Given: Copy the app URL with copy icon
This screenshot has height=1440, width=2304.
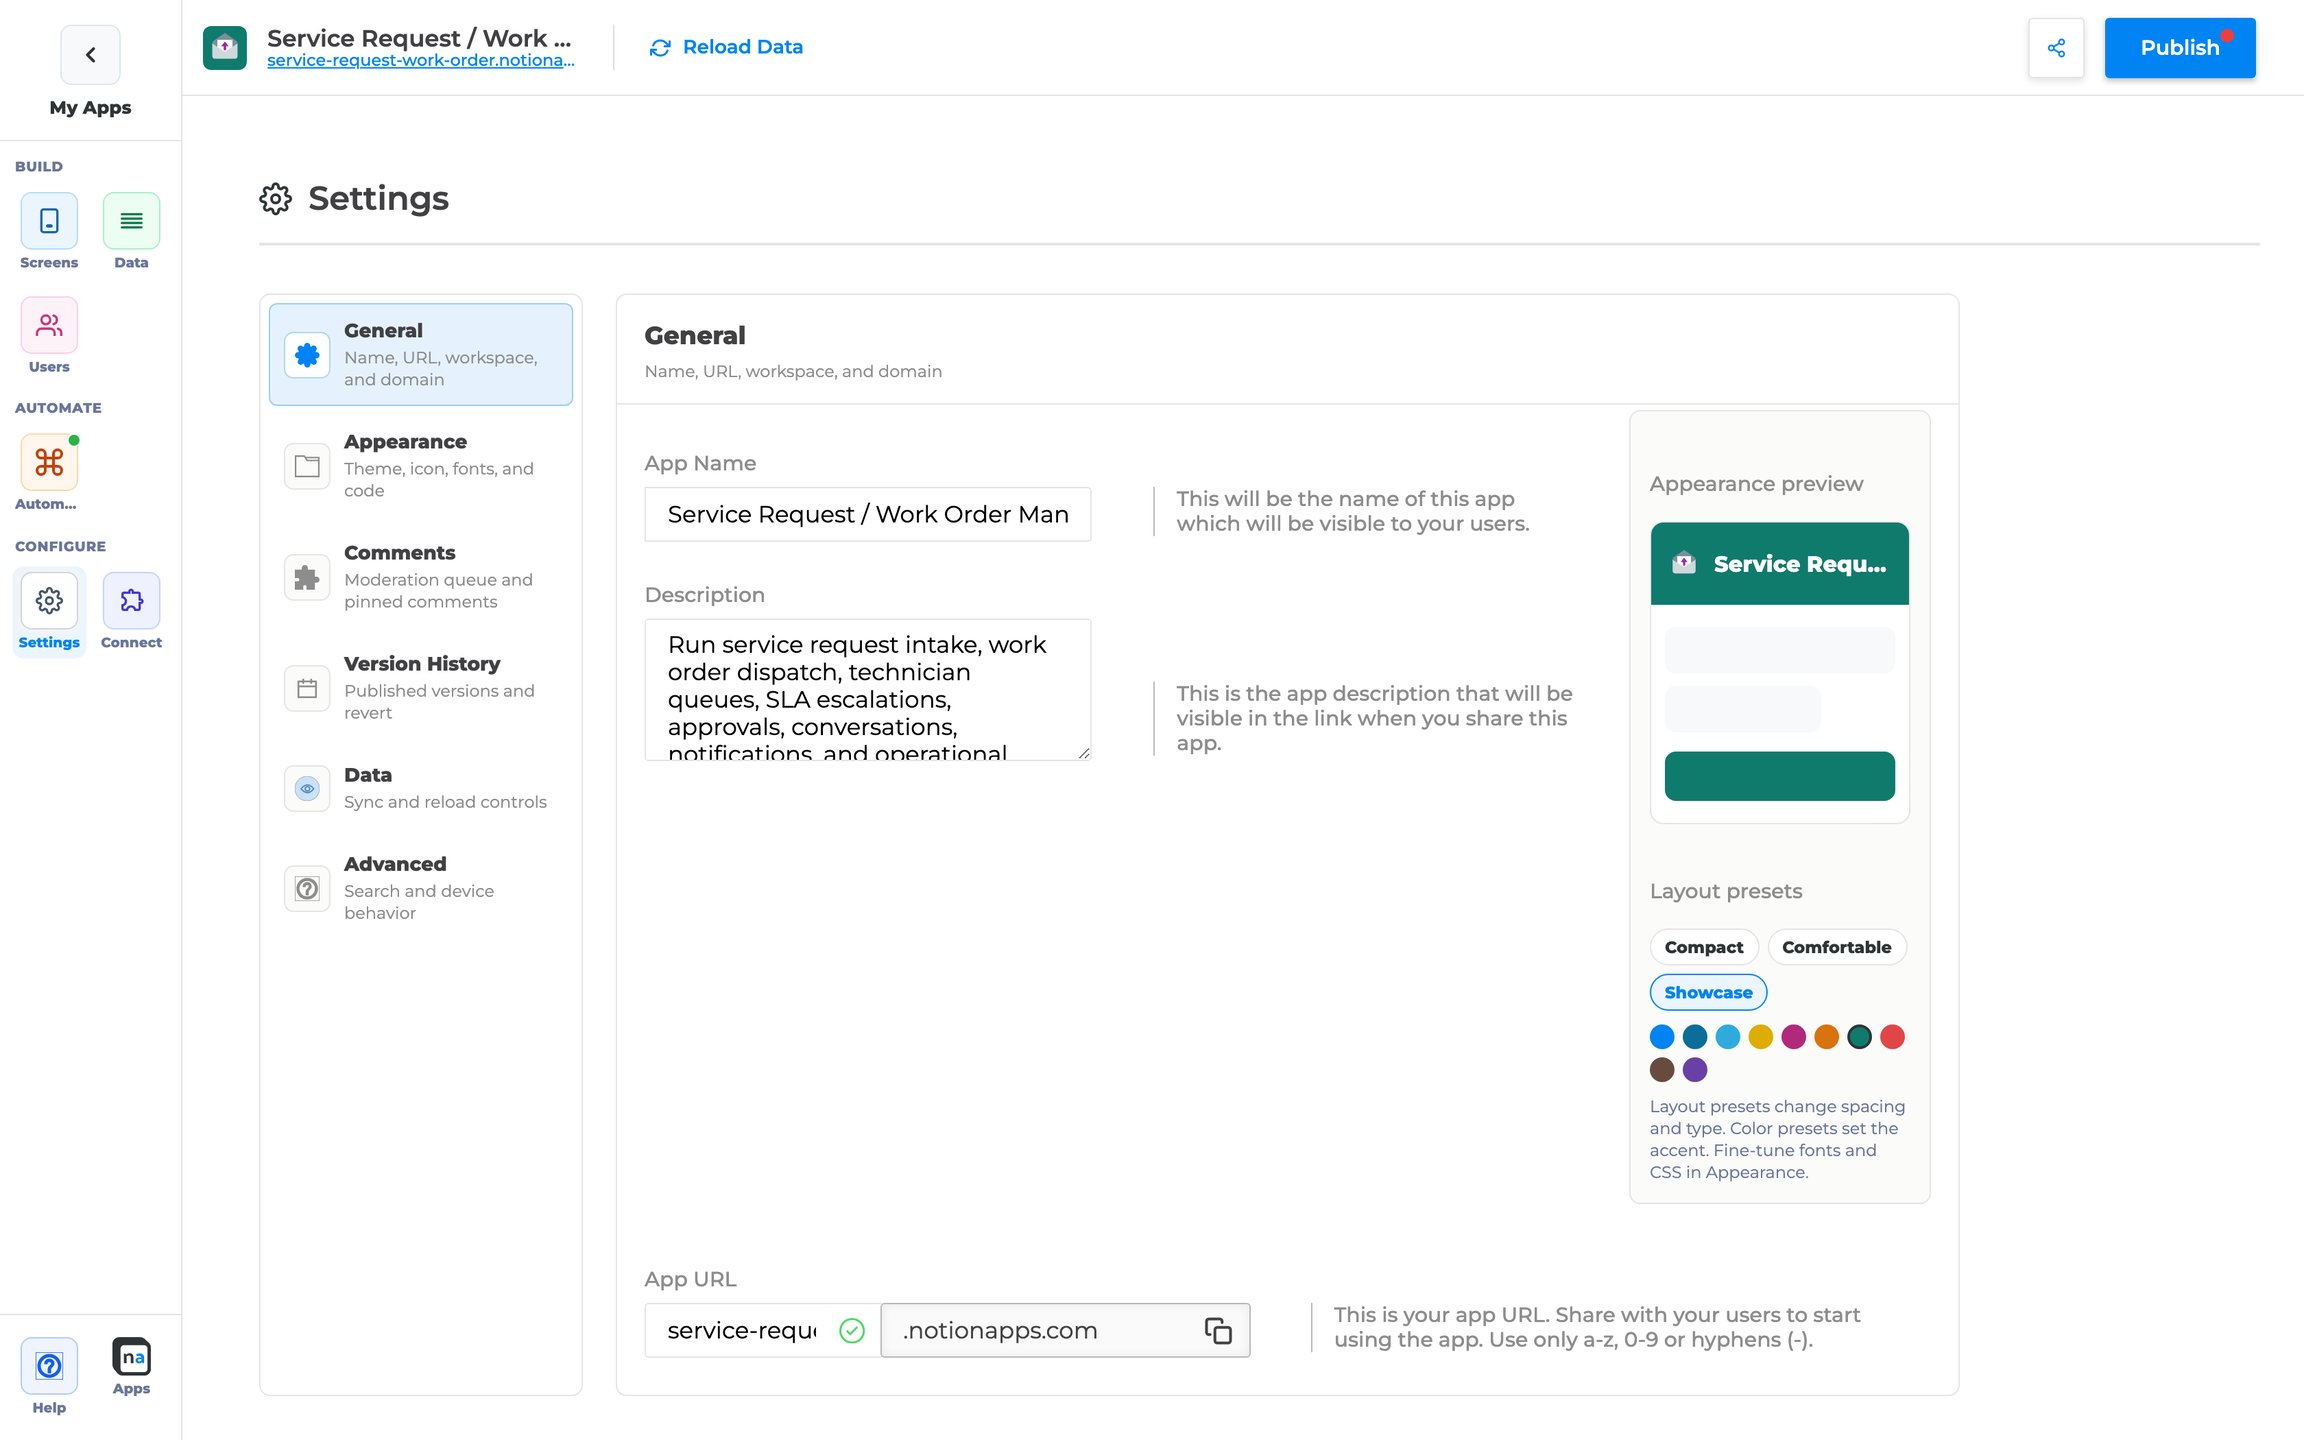Looking at the screenshot, I should pos(1217,1330).
